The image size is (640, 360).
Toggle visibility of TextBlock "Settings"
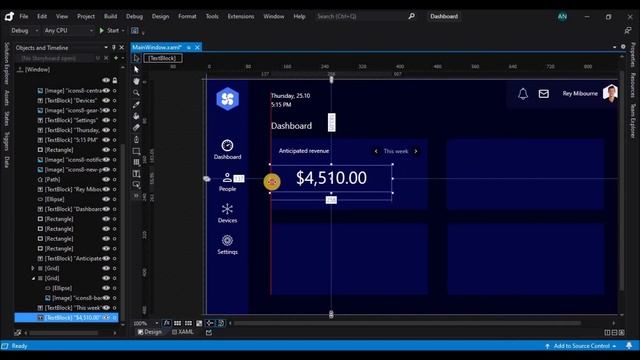click(106, 120)
